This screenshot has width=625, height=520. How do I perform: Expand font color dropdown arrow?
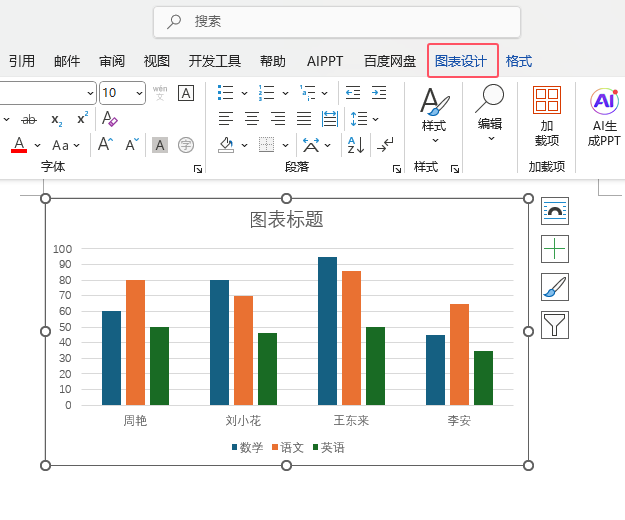(x=37, y=145)
